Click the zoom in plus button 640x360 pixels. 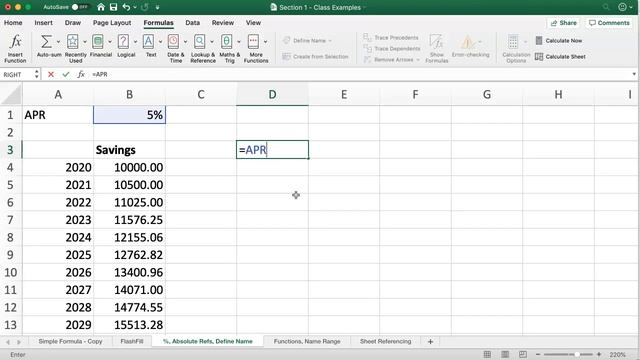(x=599, y=354)
